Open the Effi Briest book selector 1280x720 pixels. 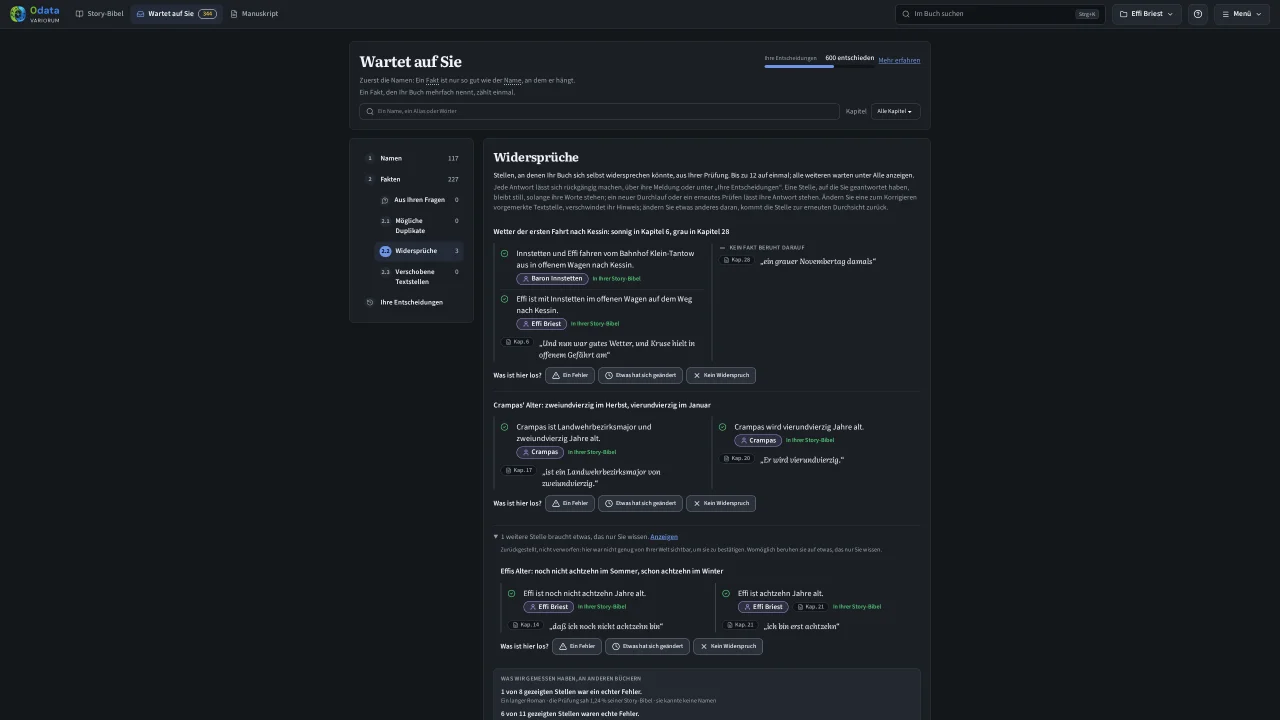(1146, 14)
